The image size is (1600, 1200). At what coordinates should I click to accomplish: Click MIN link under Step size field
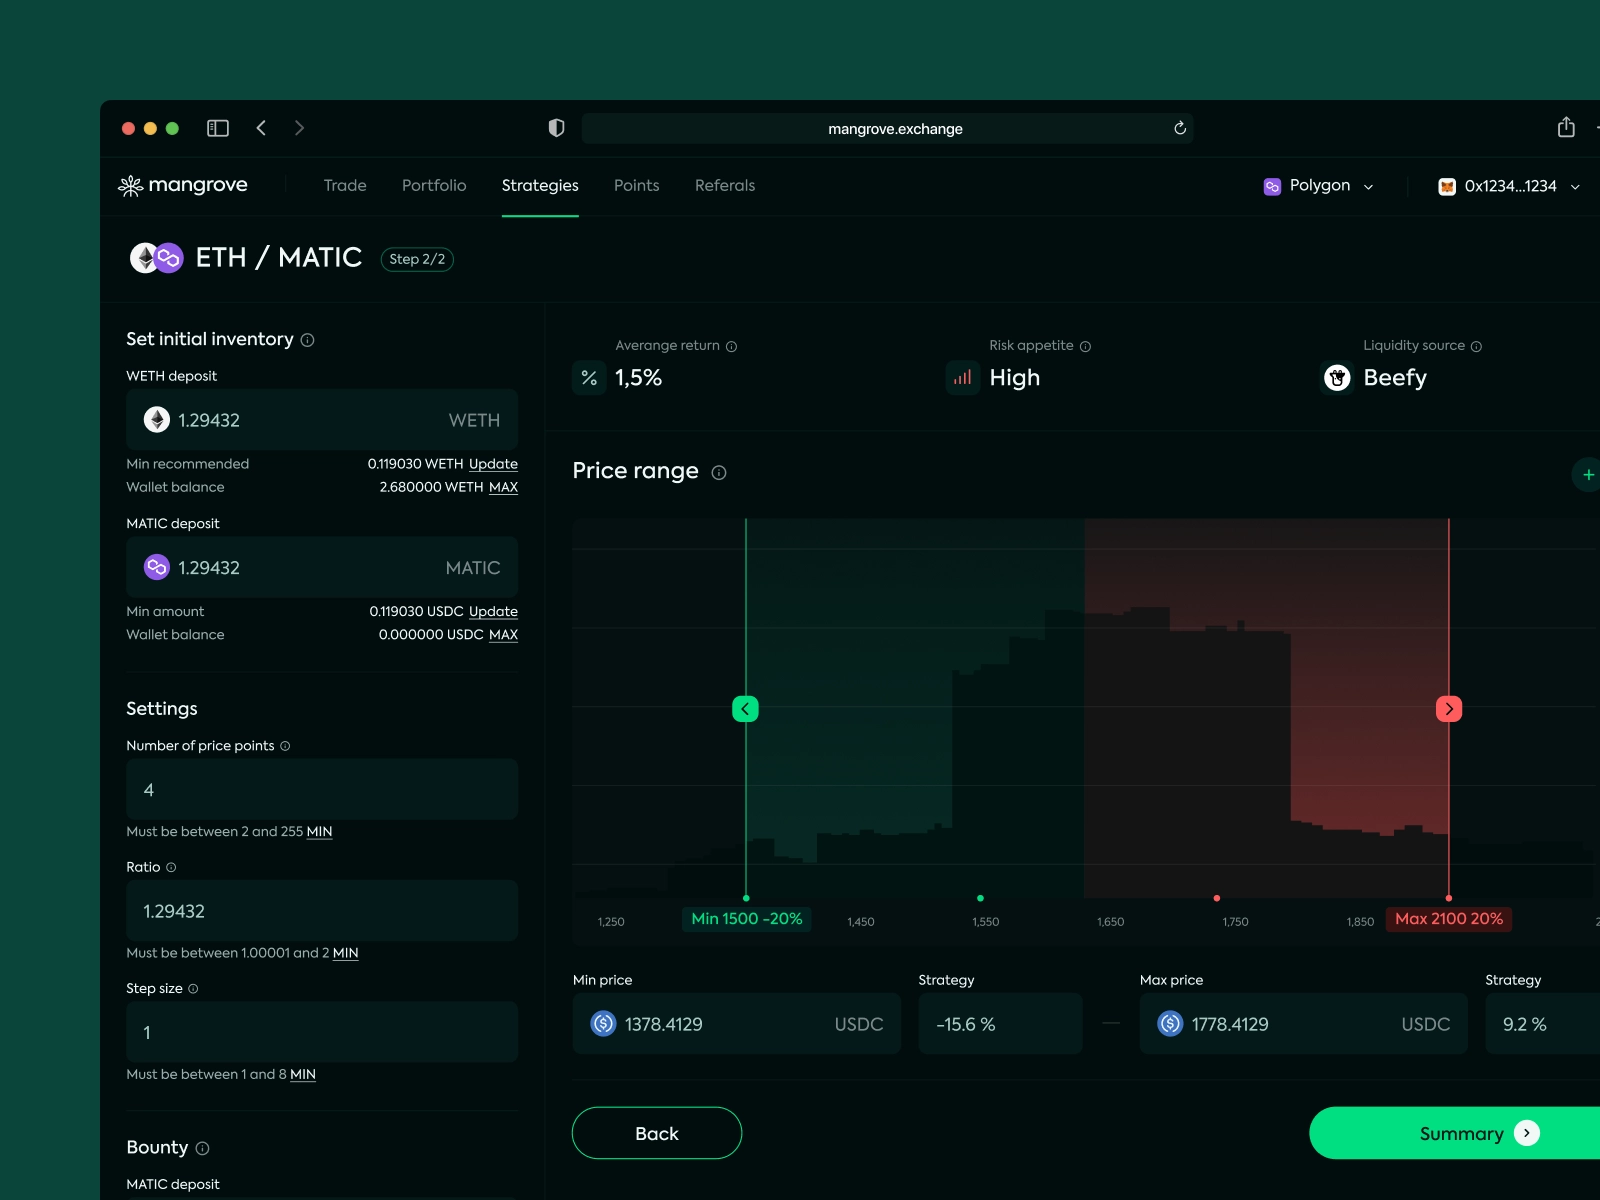click(x=303, y=1075)
